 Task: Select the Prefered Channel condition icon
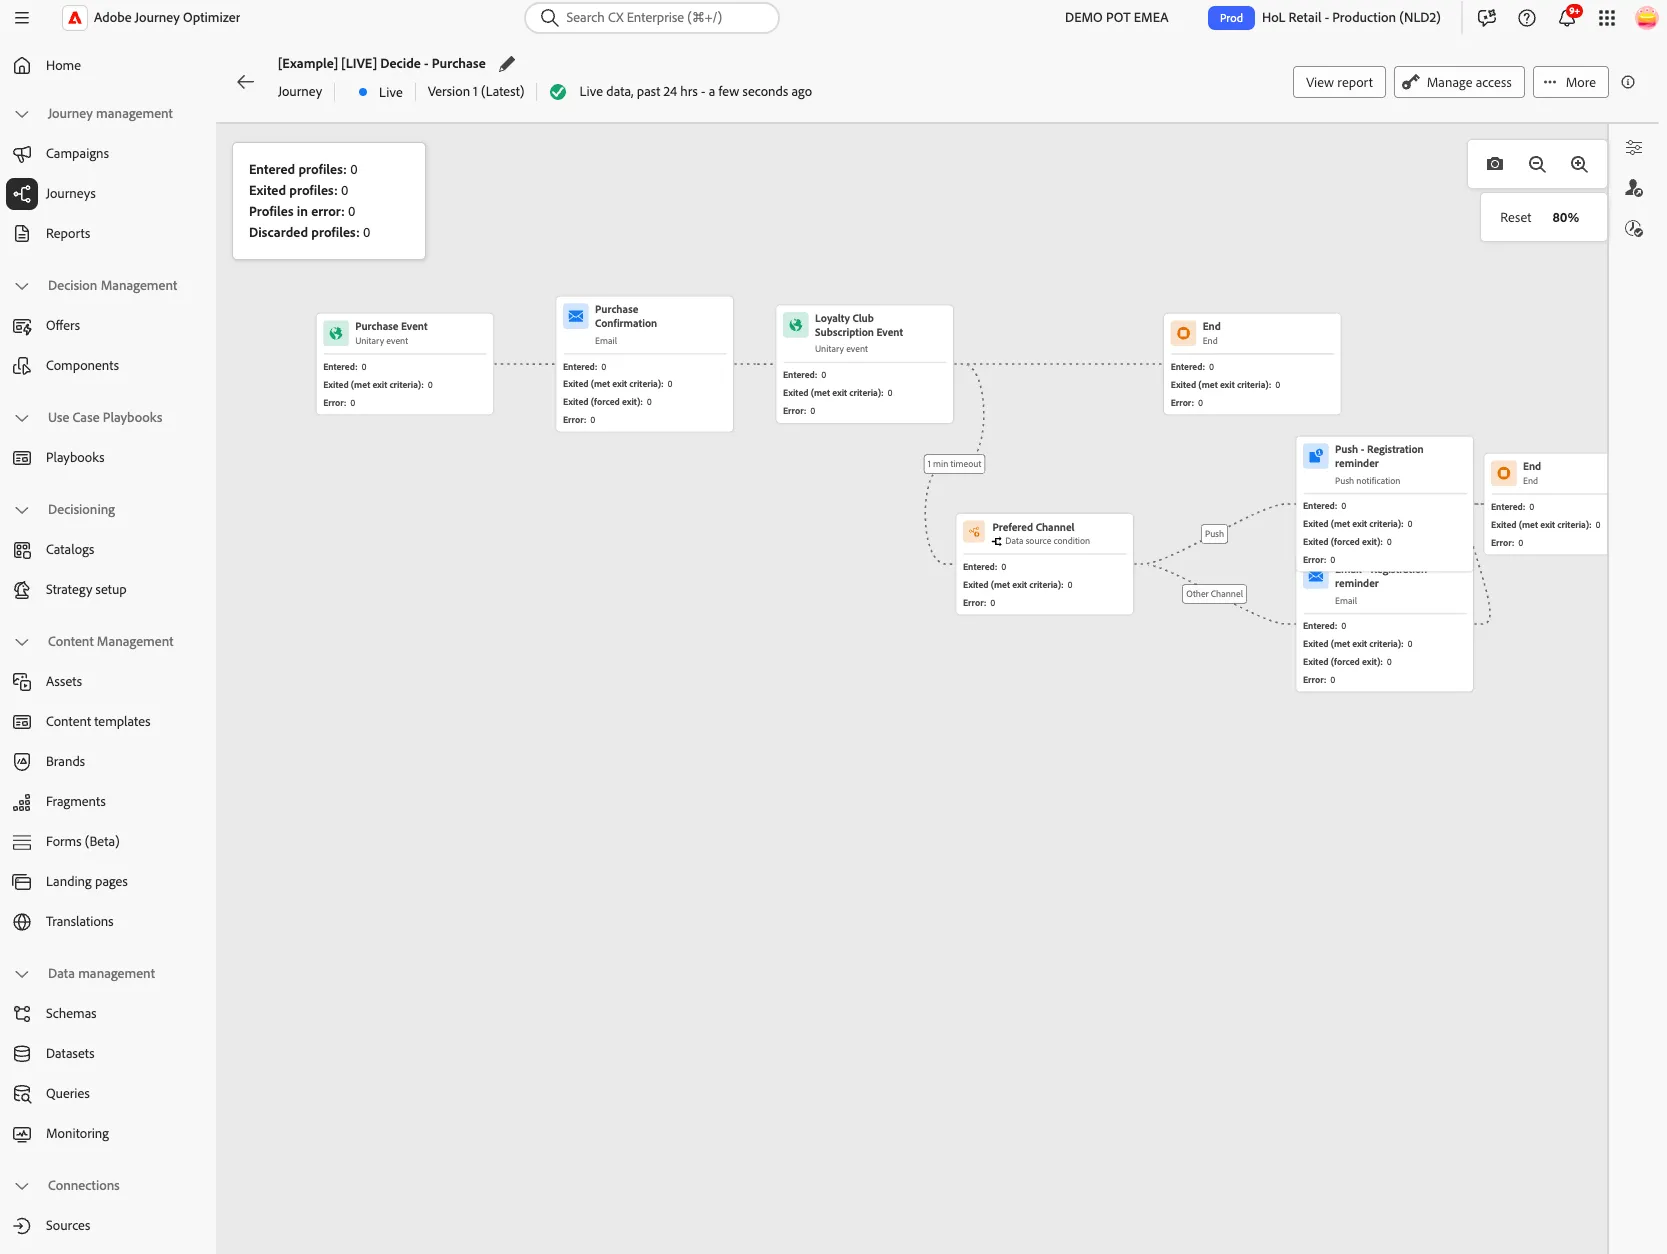click(974, 533)
